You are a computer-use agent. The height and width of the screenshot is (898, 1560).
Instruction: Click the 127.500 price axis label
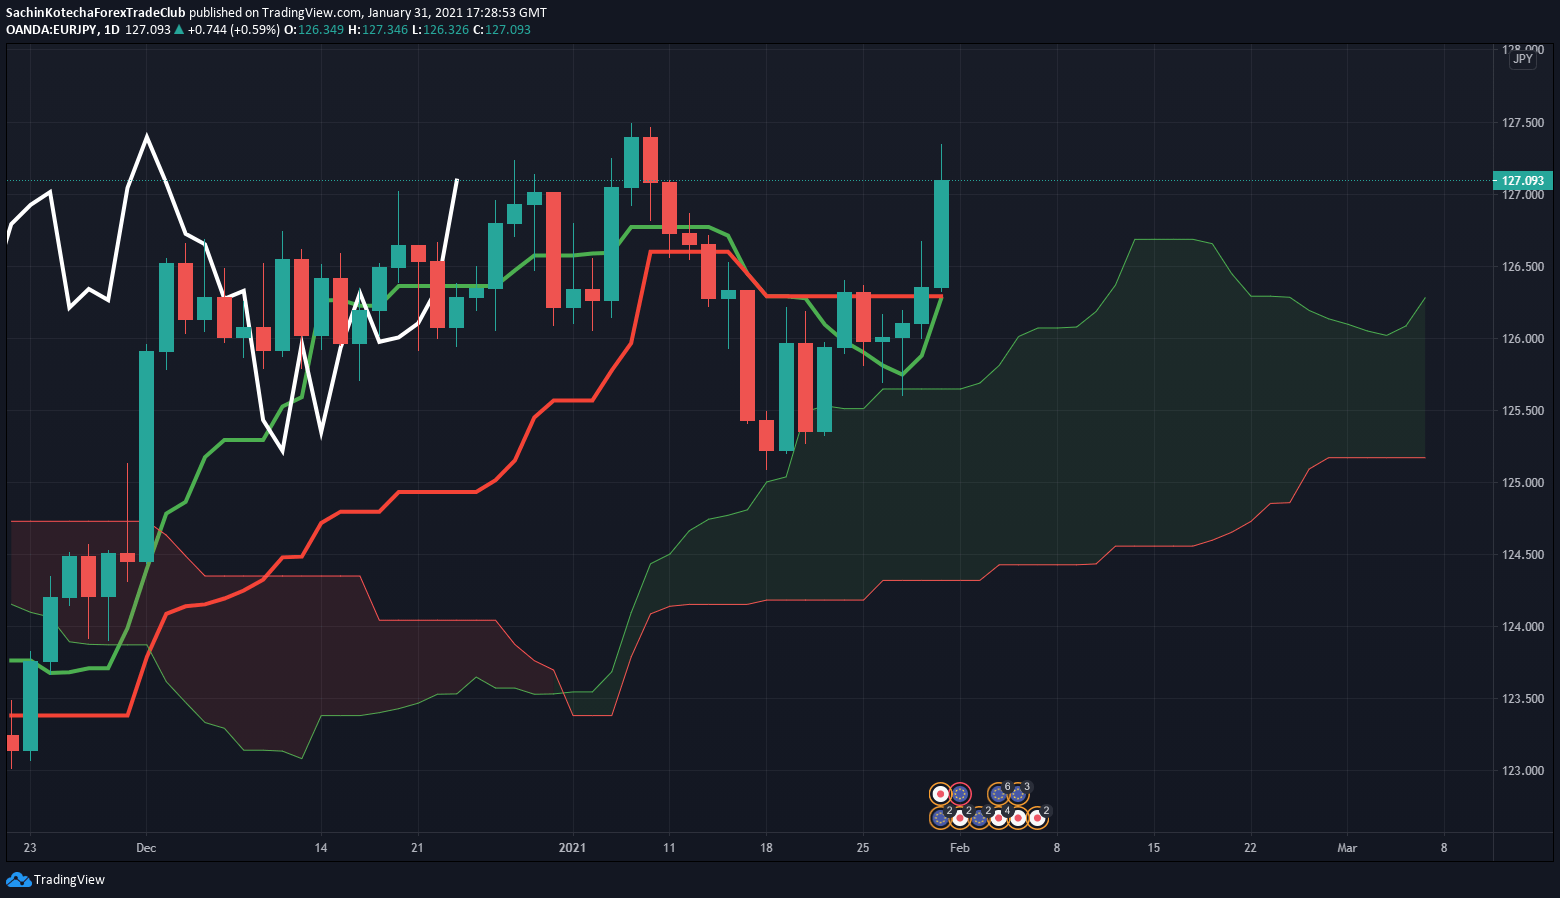coord(1523,123)
